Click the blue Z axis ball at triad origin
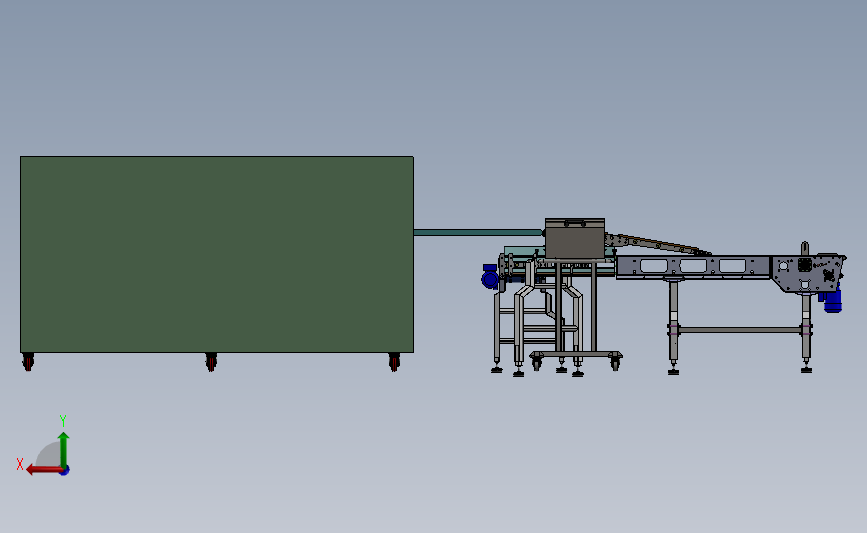This screenshot has width=867, height=533. tap(64, 471)
